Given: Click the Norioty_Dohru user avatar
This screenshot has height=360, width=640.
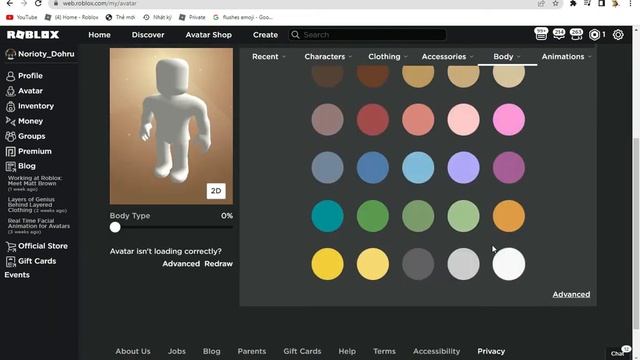Looking at the screenshot, I should coord(11,54).
